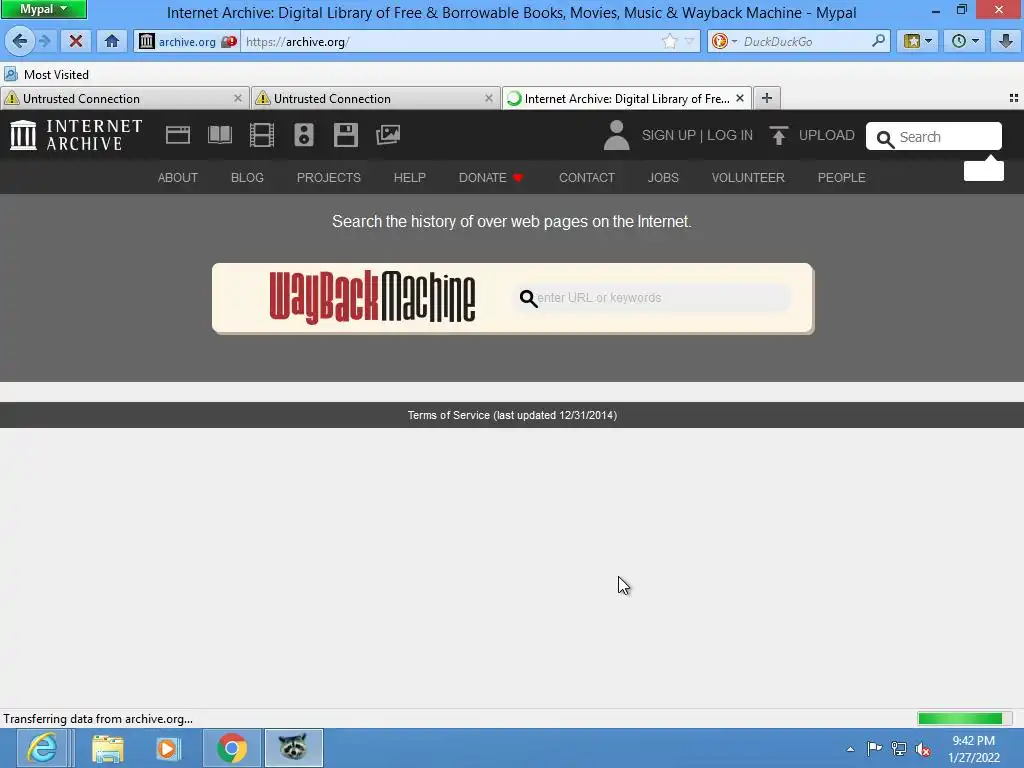Image resolution: width=1024 pixels, height=768 pixels.
Task: Launch Google Chrome from the taskbar
Action: [x=232, y=748]
